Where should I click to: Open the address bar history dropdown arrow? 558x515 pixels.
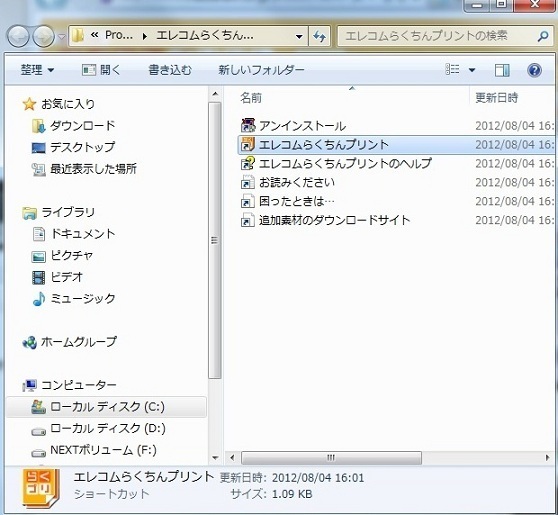(x=299, y=36)
